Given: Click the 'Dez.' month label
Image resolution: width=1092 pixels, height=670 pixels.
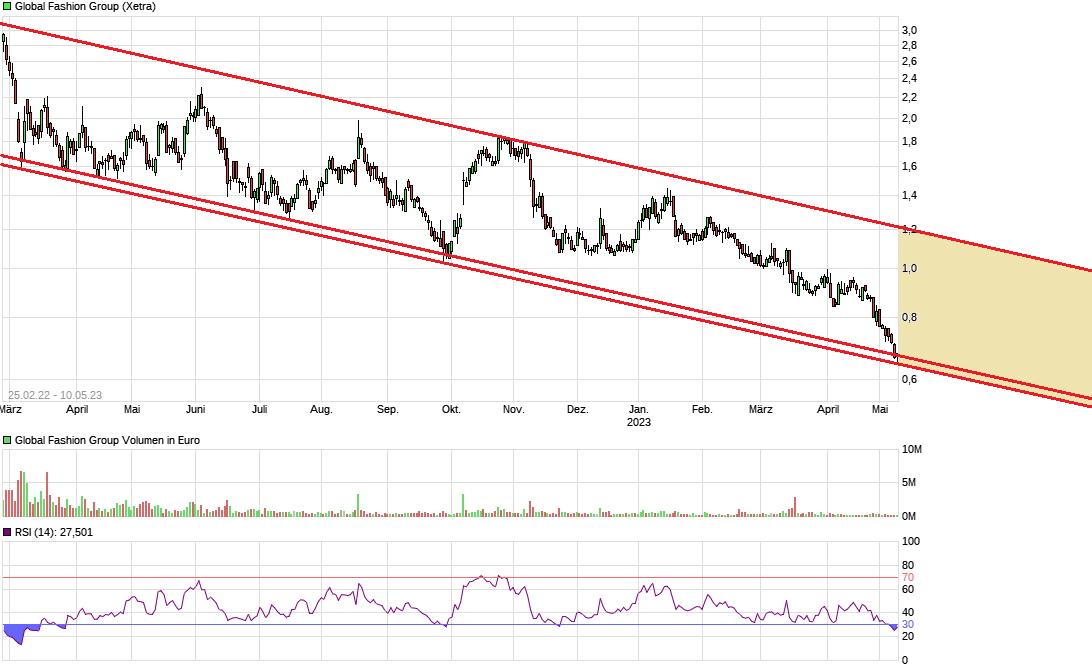Looking at the screenshot, I should (577, 410).
